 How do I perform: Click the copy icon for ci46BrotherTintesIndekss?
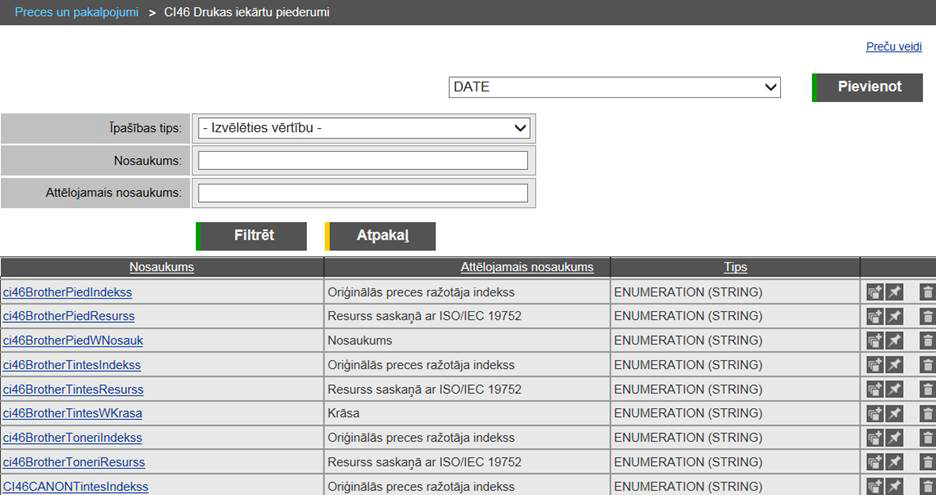point(875,365)
